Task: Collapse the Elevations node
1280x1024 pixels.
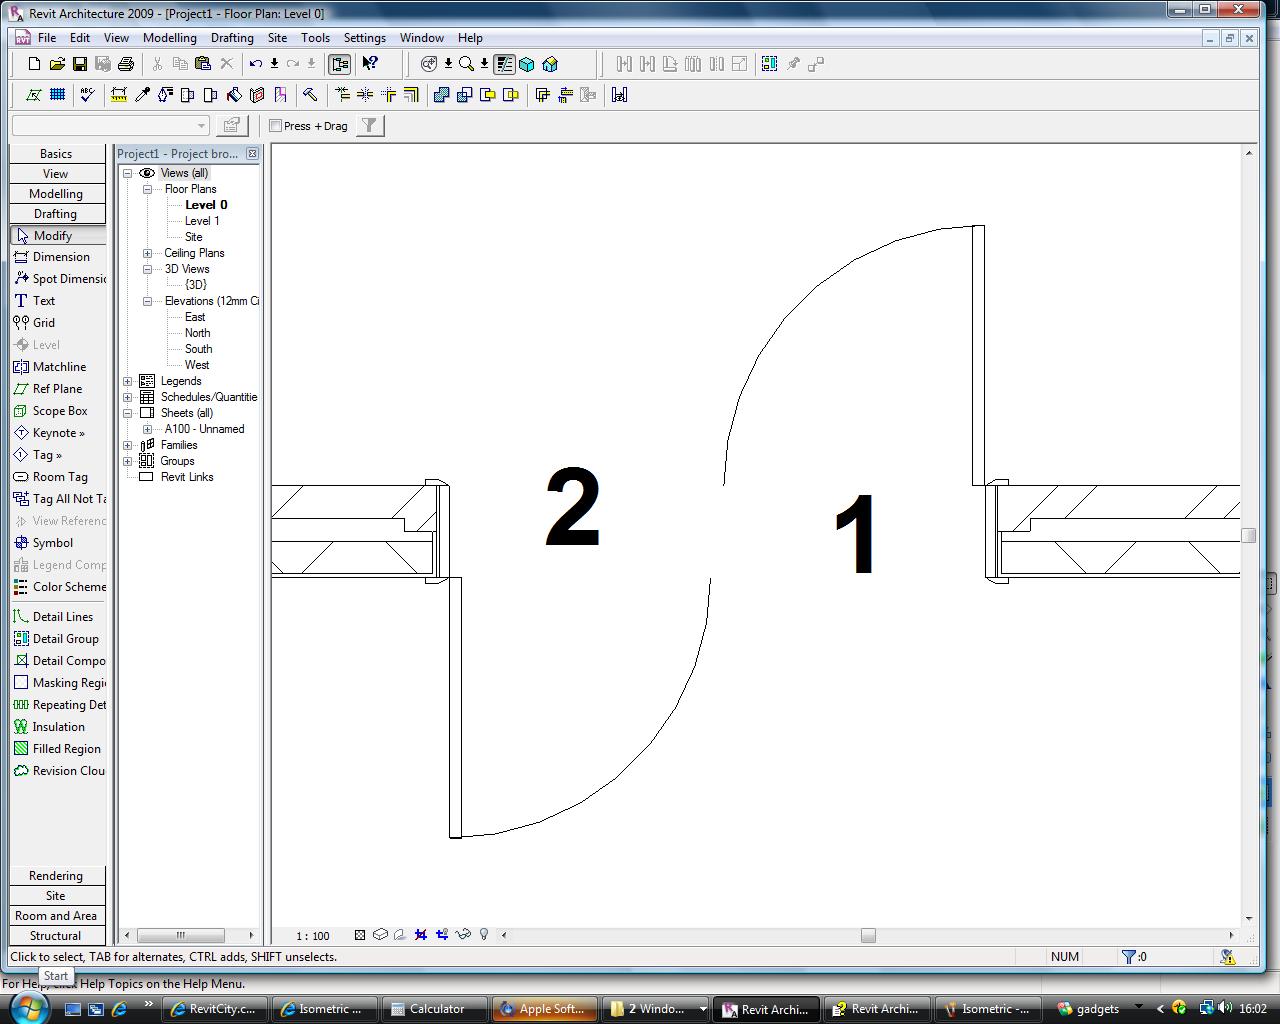Action: (x=148, y=301)
